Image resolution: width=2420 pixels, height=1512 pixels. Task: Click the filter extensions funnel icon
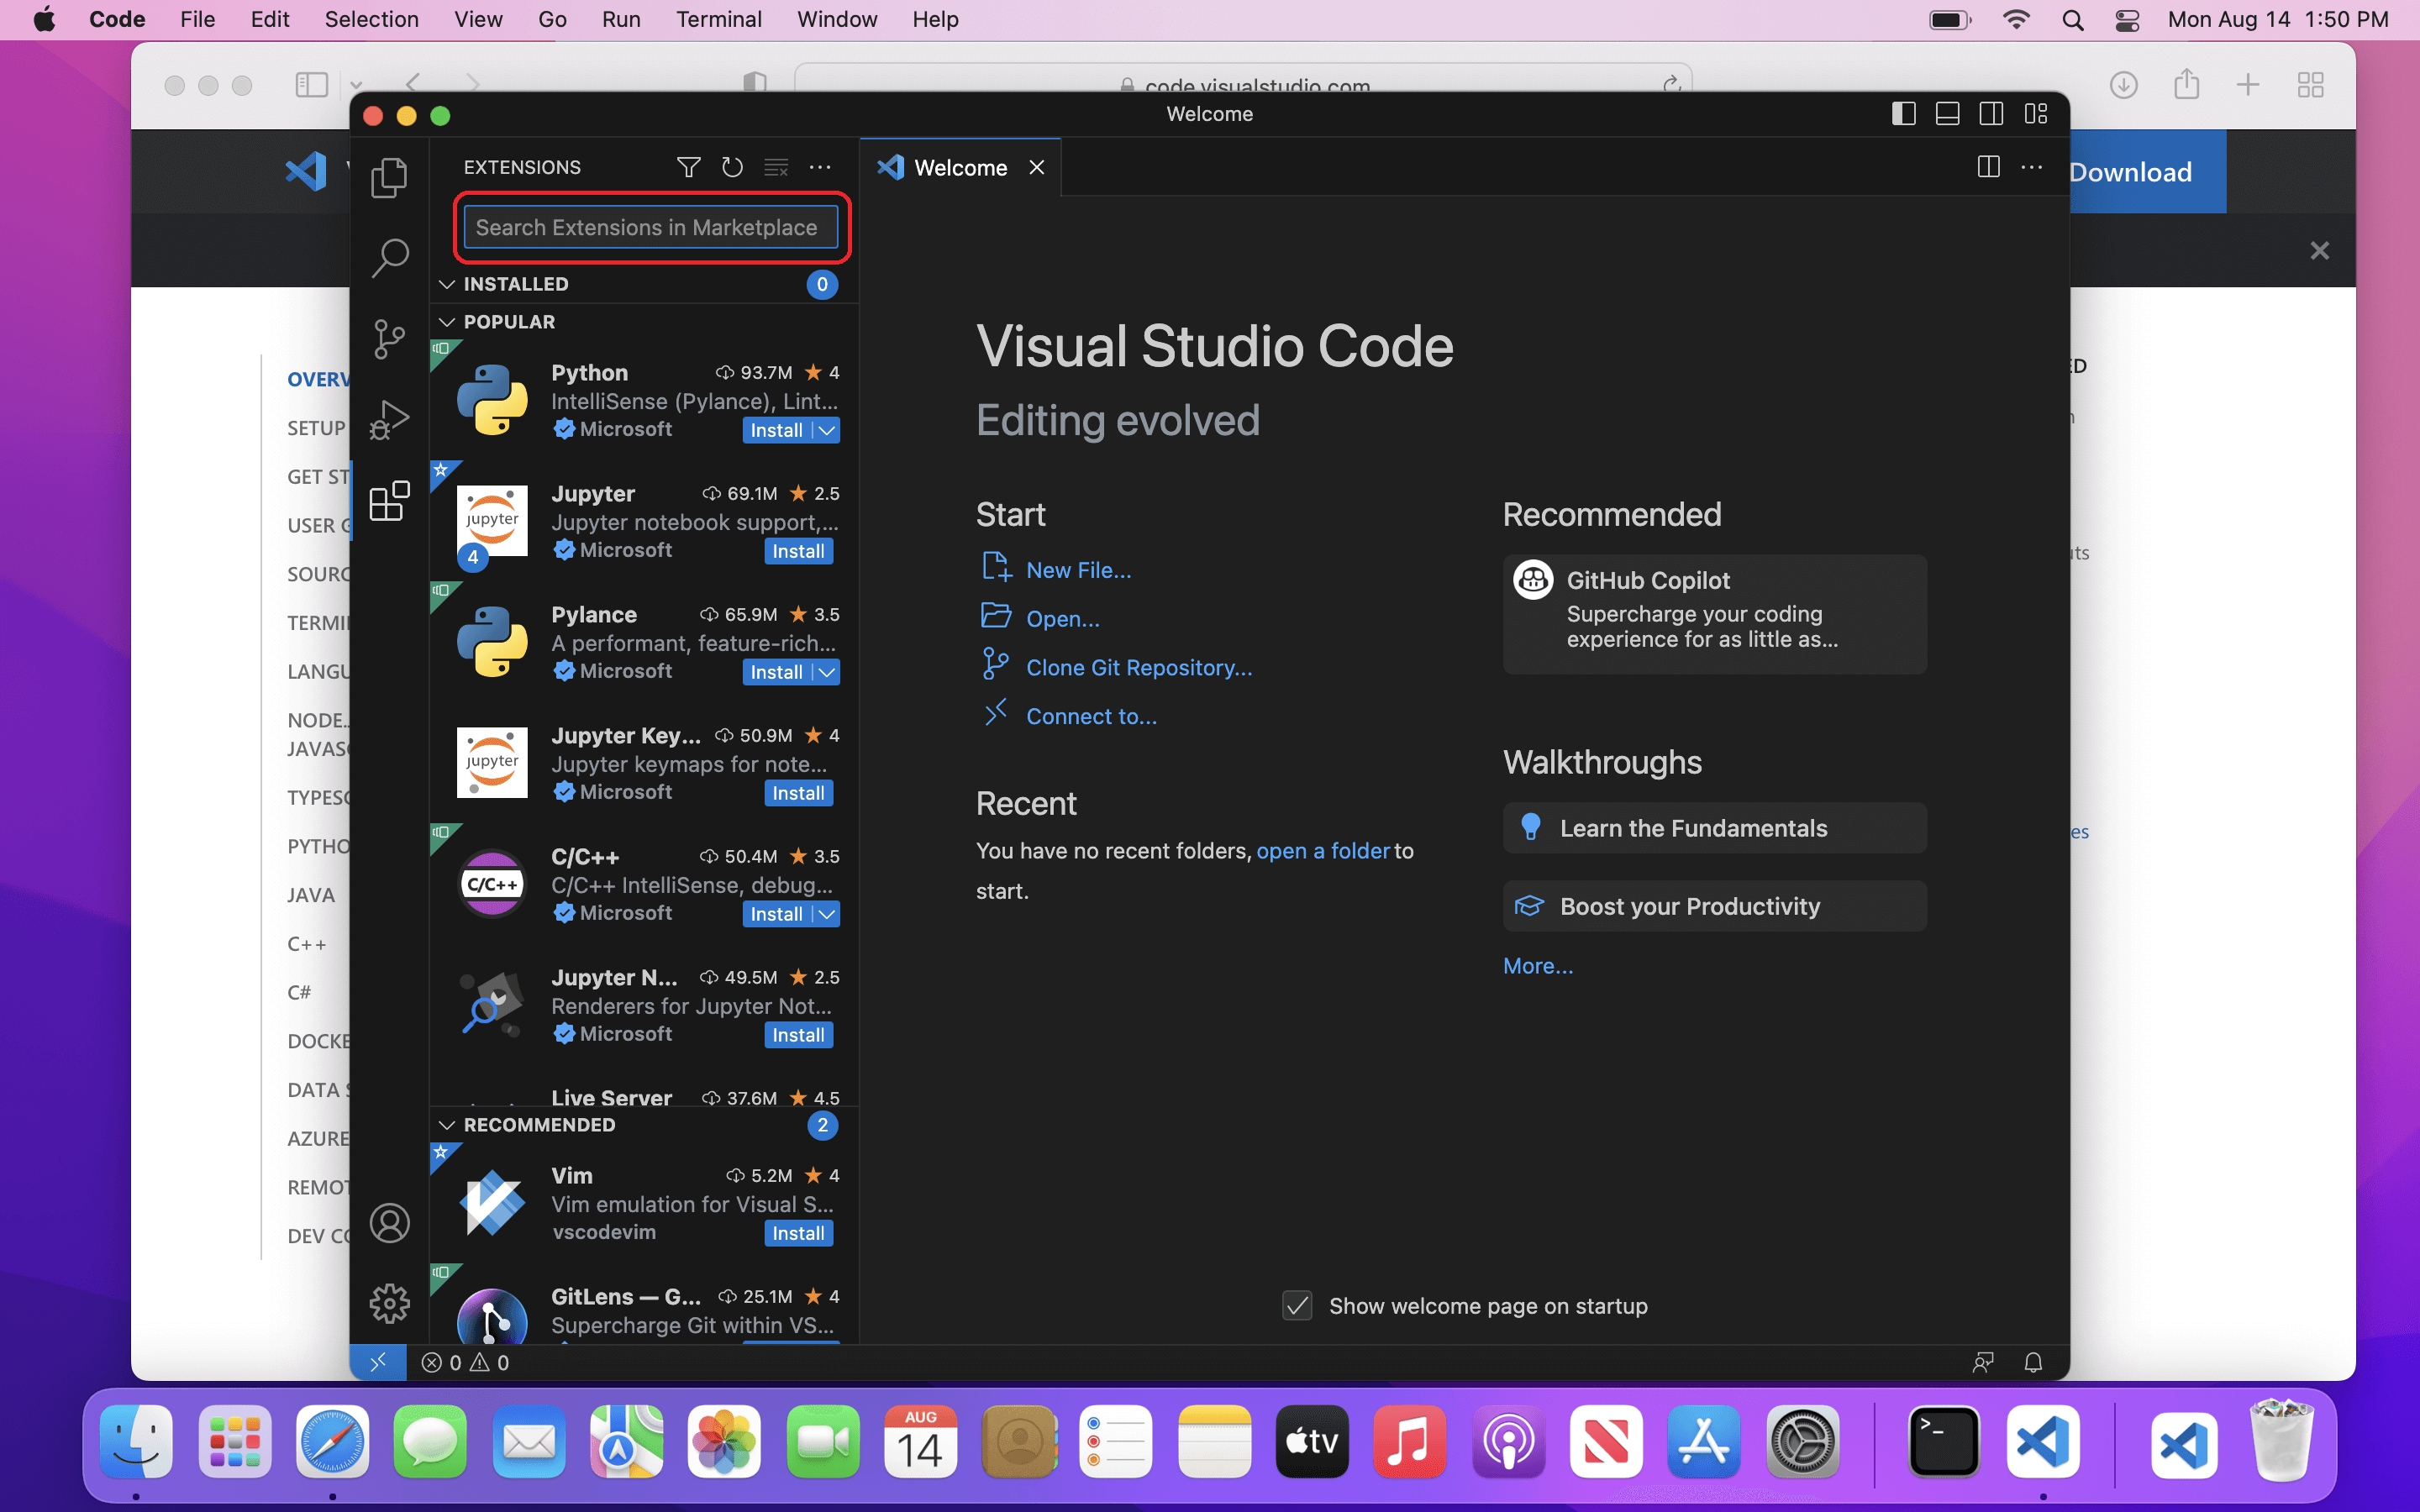[x=688, y=167]
